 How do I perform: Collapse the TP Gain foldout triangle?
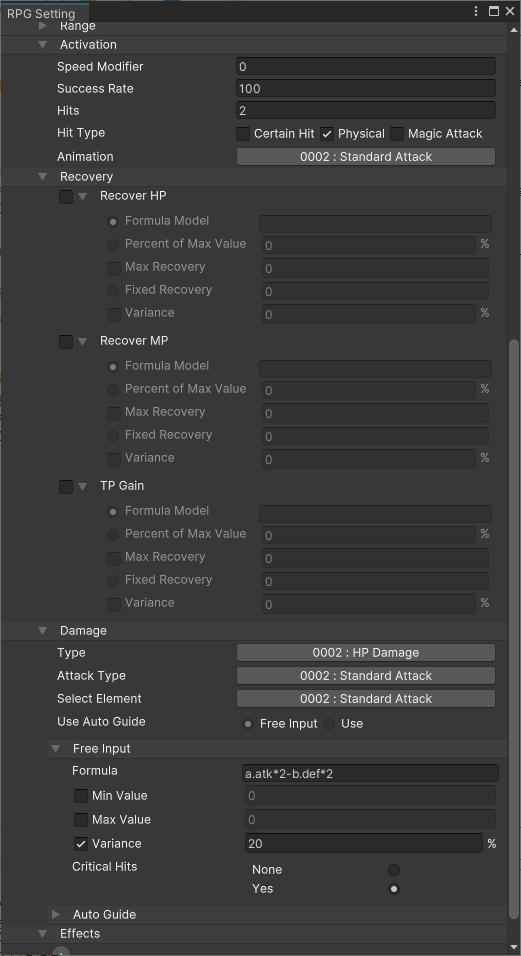tap(83, 487)
